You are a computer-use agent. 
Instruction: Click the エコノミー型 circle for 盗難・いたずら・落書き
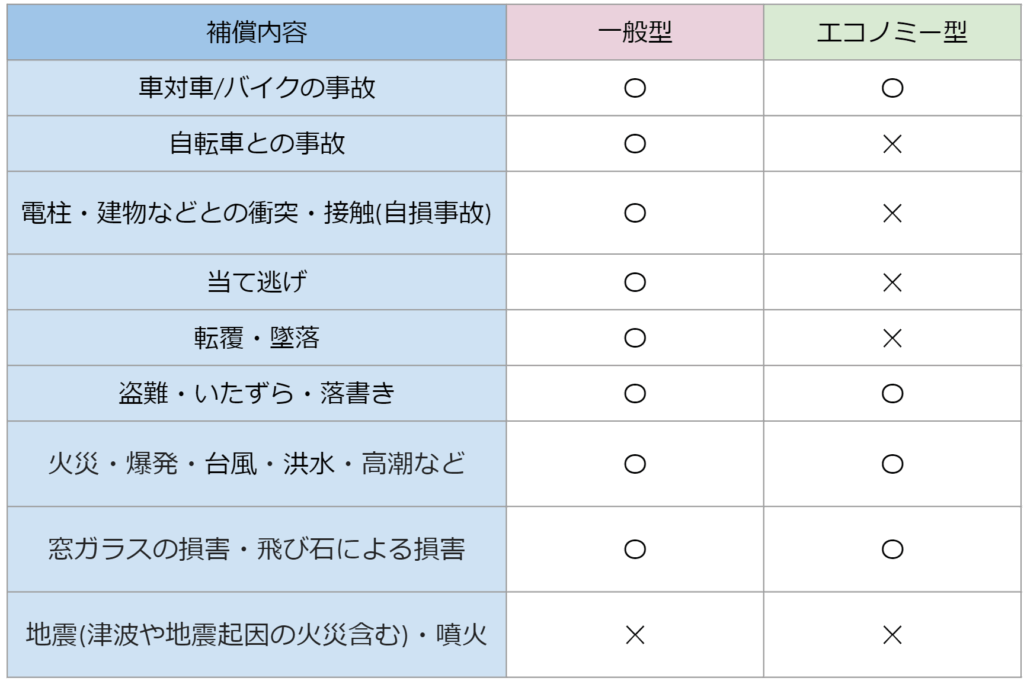coord(893,394)
